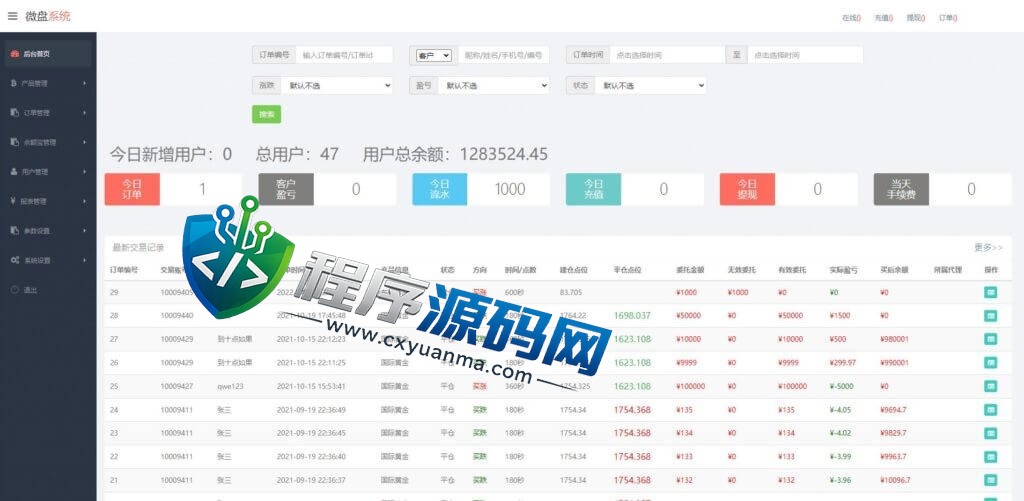Open the action icon for order 26
Screen dimensions: 1024x501
coord(991,363)
